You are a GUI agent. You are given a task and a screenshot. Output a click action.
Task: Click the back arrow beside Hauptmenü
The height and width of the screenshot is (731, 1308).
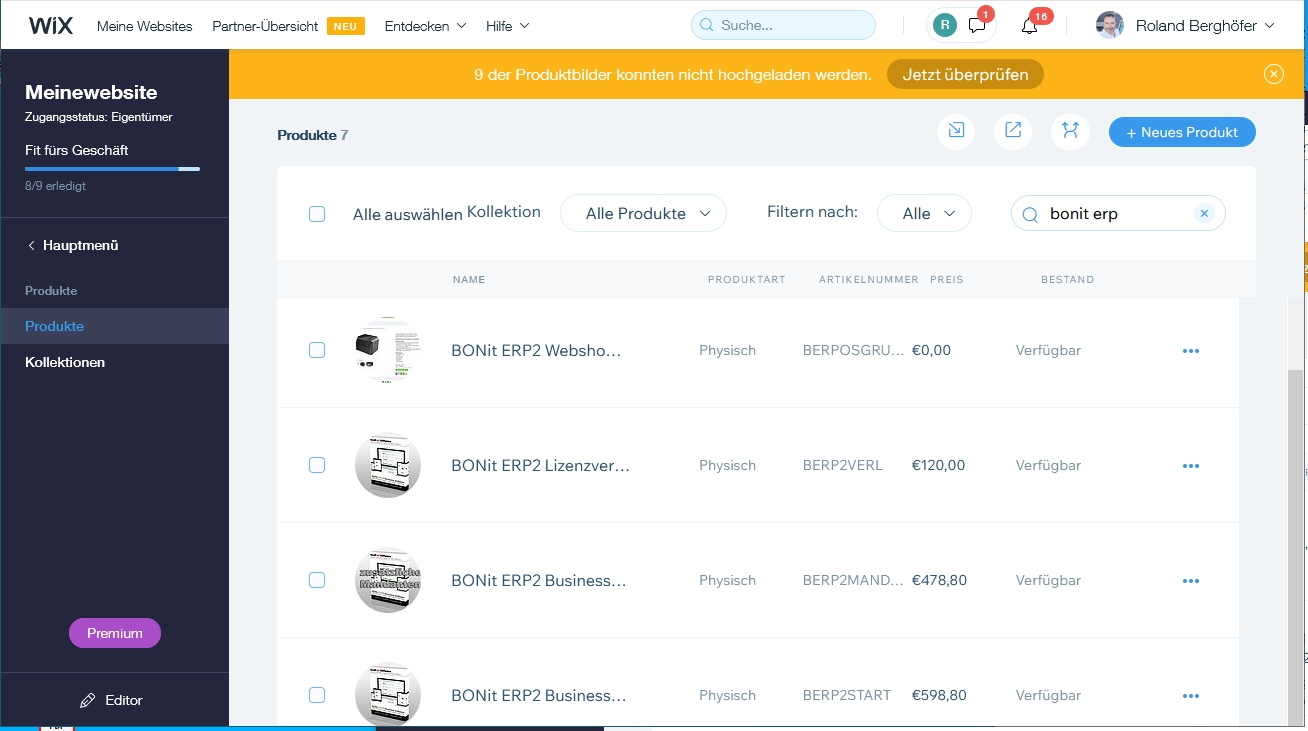click(x=31, y=245)
